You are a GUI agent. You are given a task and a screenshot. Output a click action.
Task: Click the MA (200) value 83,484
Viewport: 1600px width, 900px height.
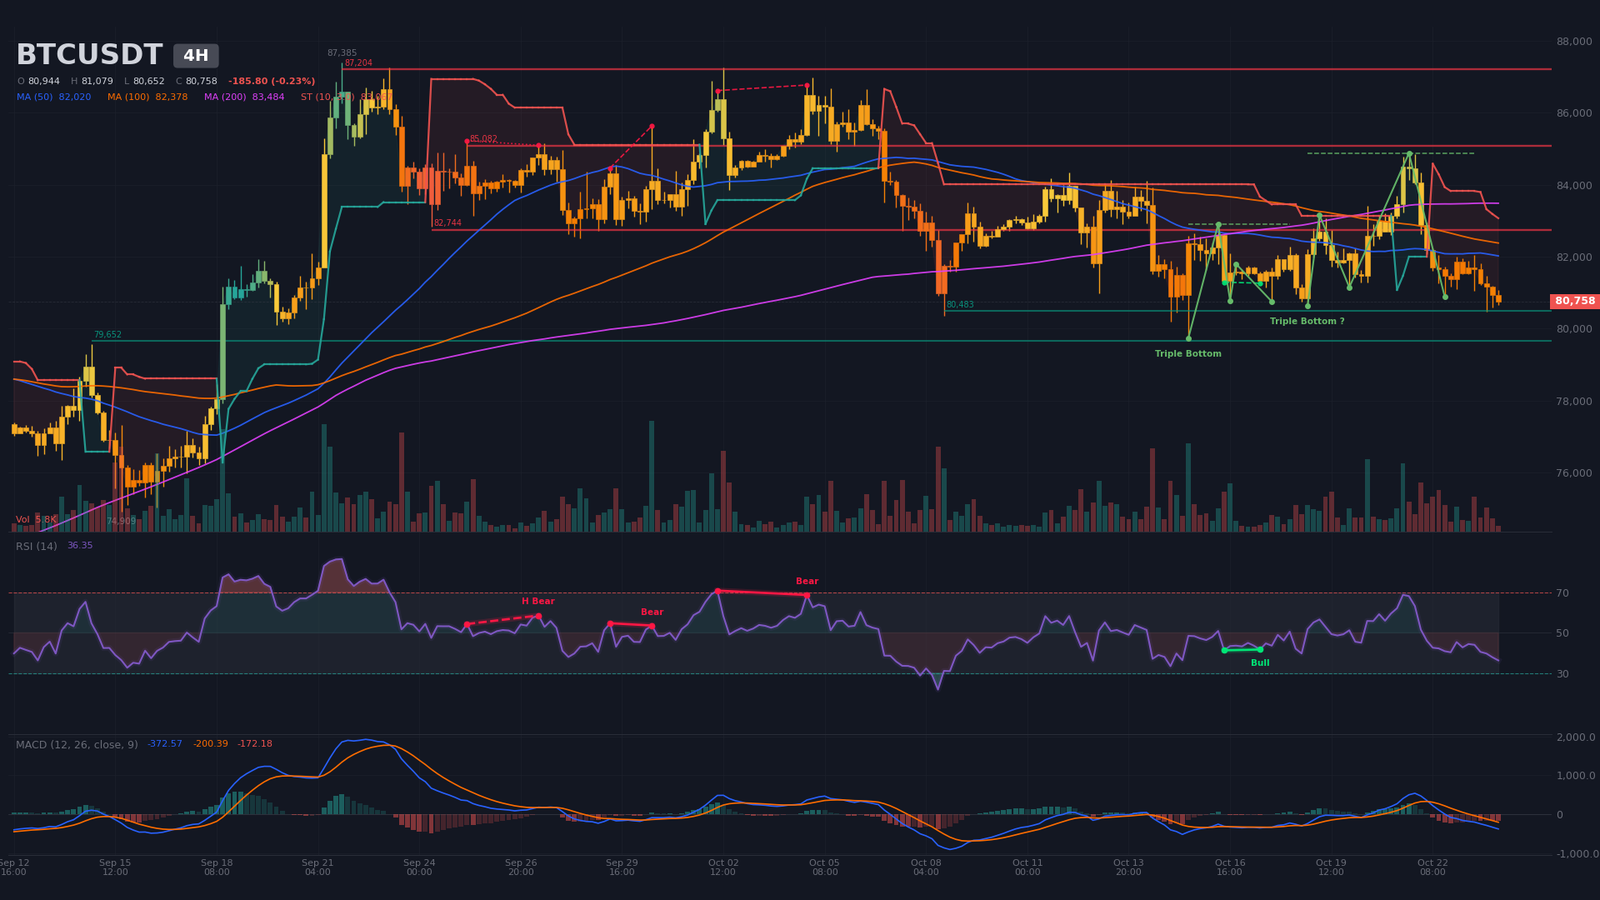[x=268, y=97]
